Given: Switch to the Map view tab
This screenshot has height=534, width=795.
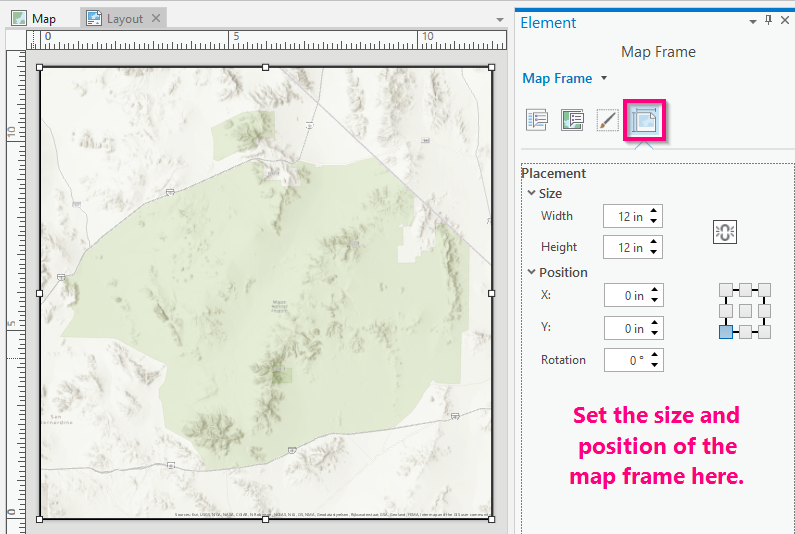Looking at the screenshot, I should click(x=33, y=19).
